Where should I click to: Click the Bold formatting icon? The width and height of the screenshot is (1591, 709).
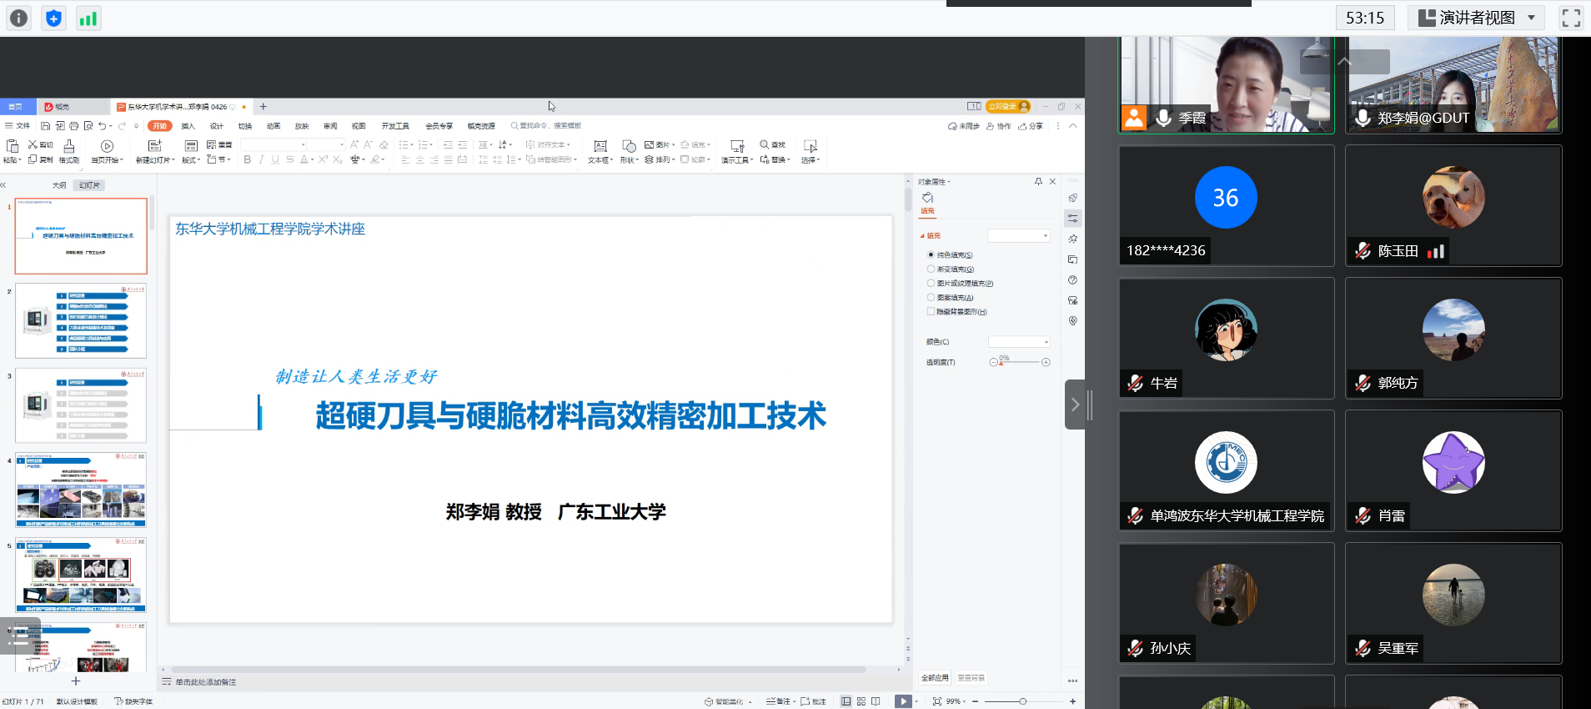coord(247,160)
